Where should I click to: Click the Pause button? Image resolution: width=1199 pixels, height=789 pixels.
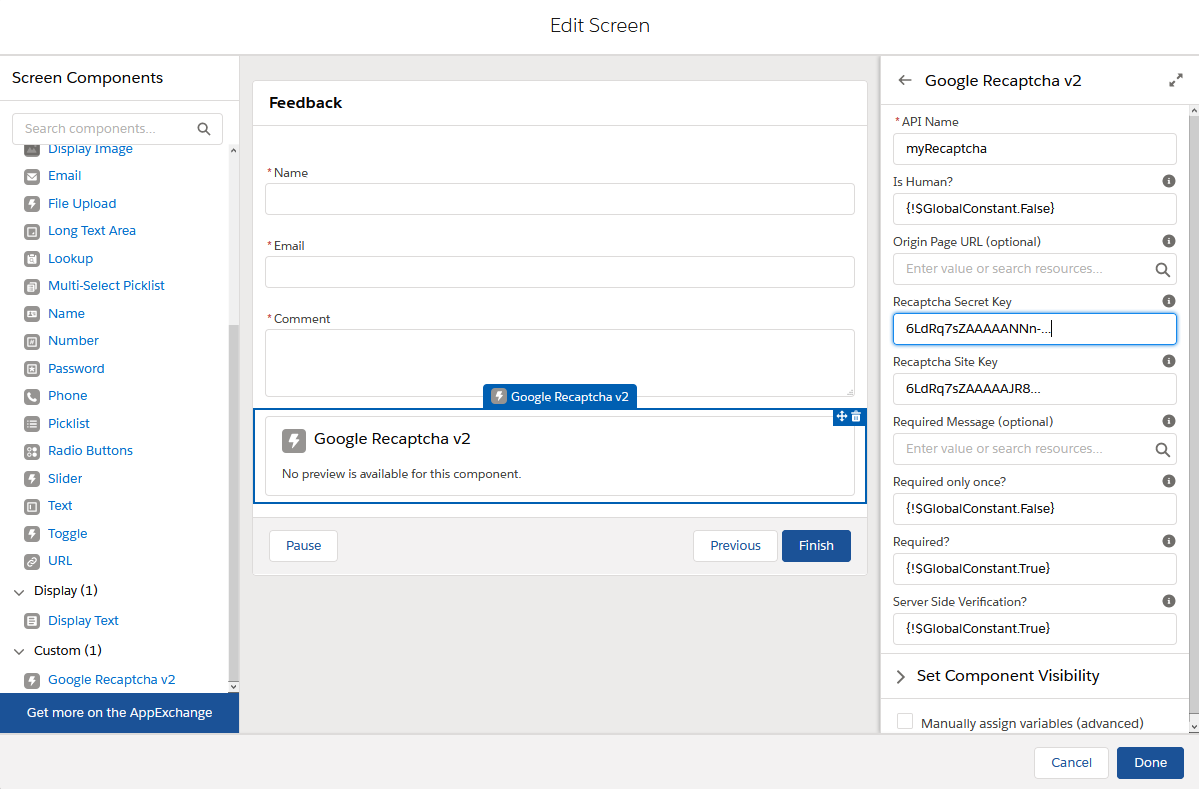tap(304, 546)
